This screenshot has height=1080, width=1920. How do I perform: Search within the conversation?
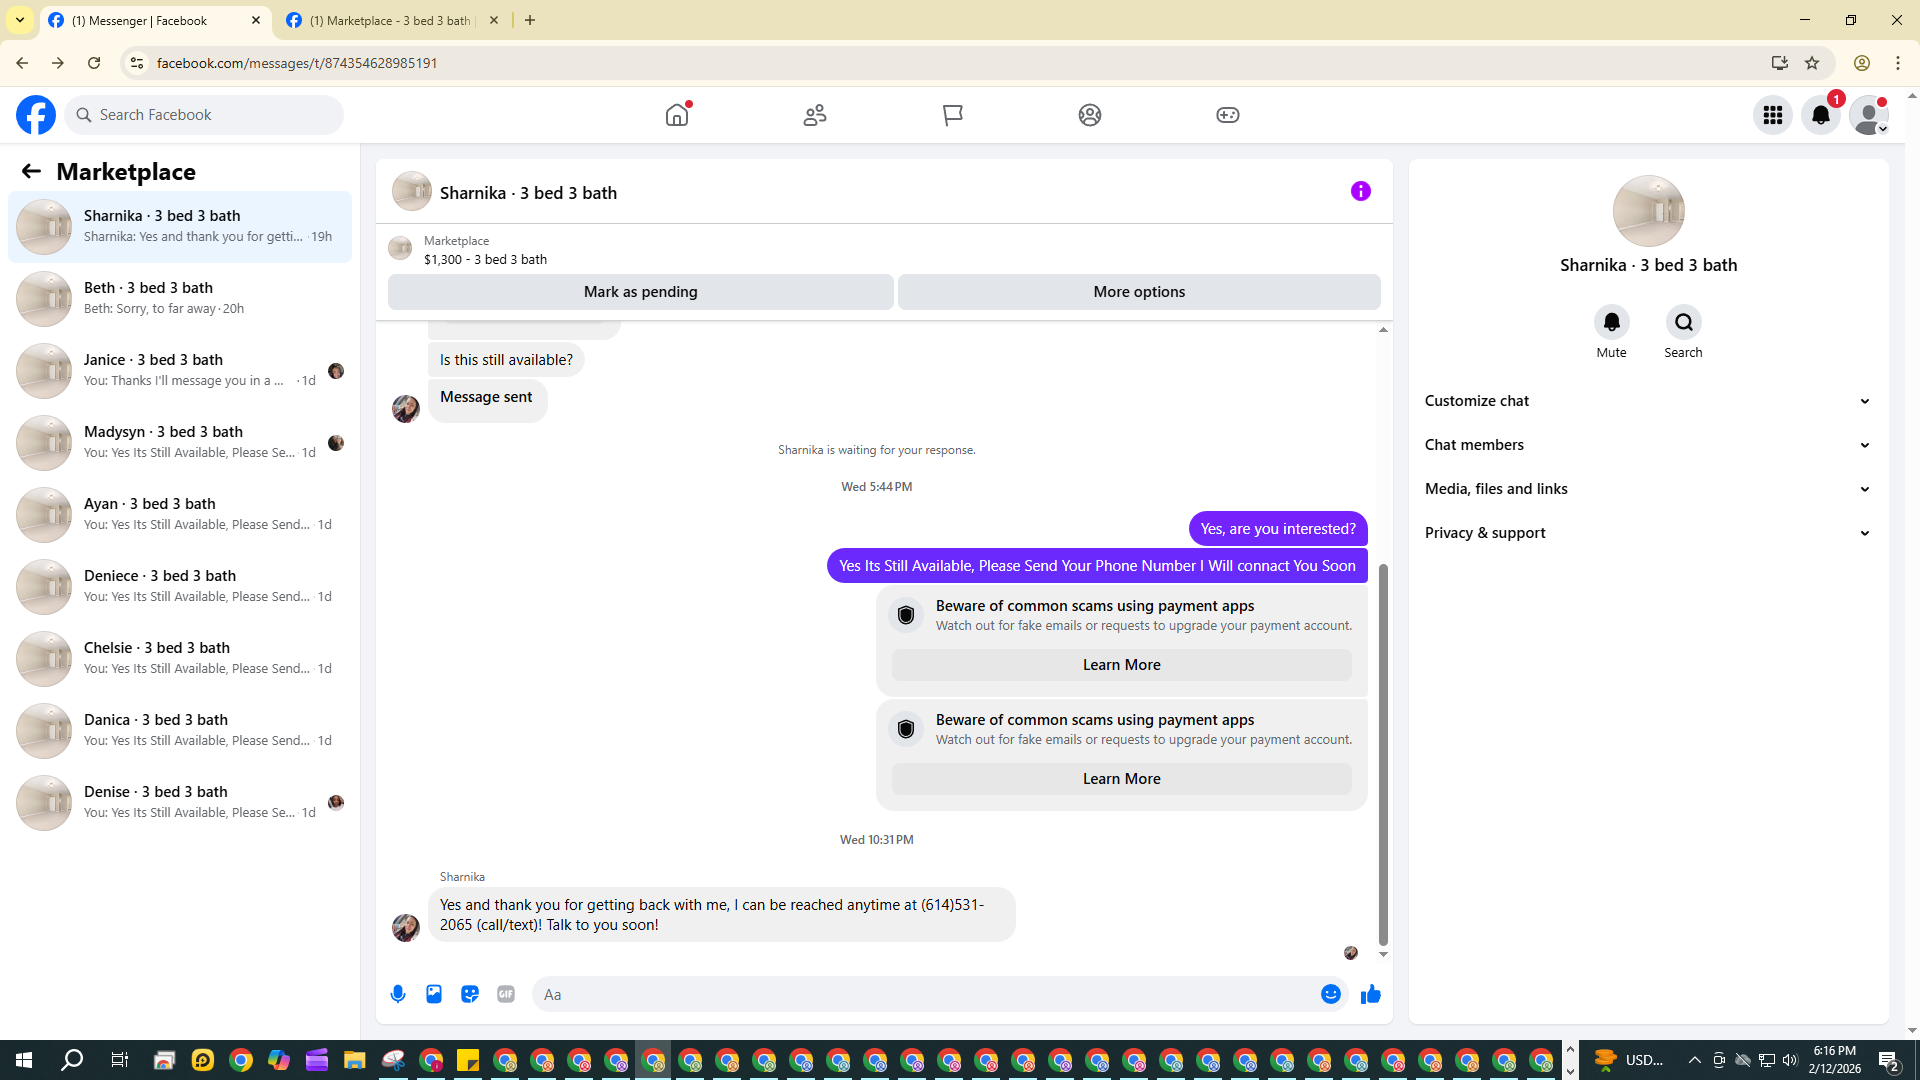(x=1684, y=322)
